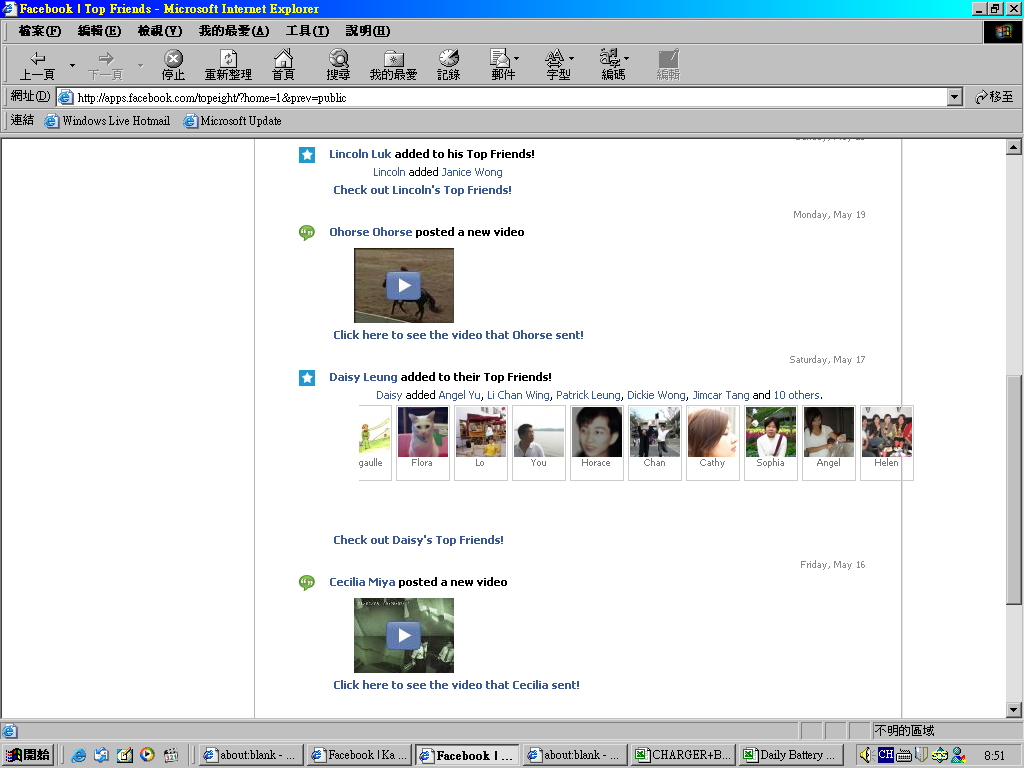This screenshot has width=1024, height=768.
Task: Open Search (搜尋) toolbar icon
Action: click(338, 65)
